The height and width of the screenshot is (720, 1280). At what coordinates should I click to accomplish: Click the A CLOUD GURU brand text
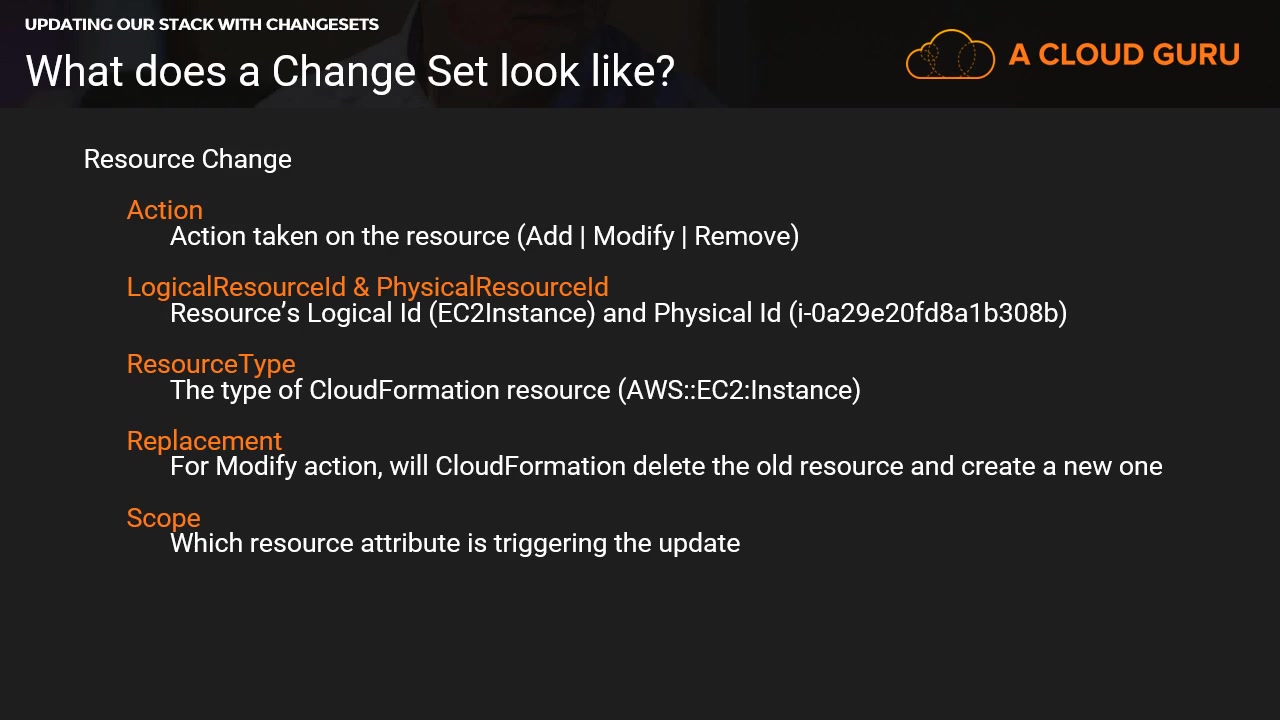[x=1124, y=55]
